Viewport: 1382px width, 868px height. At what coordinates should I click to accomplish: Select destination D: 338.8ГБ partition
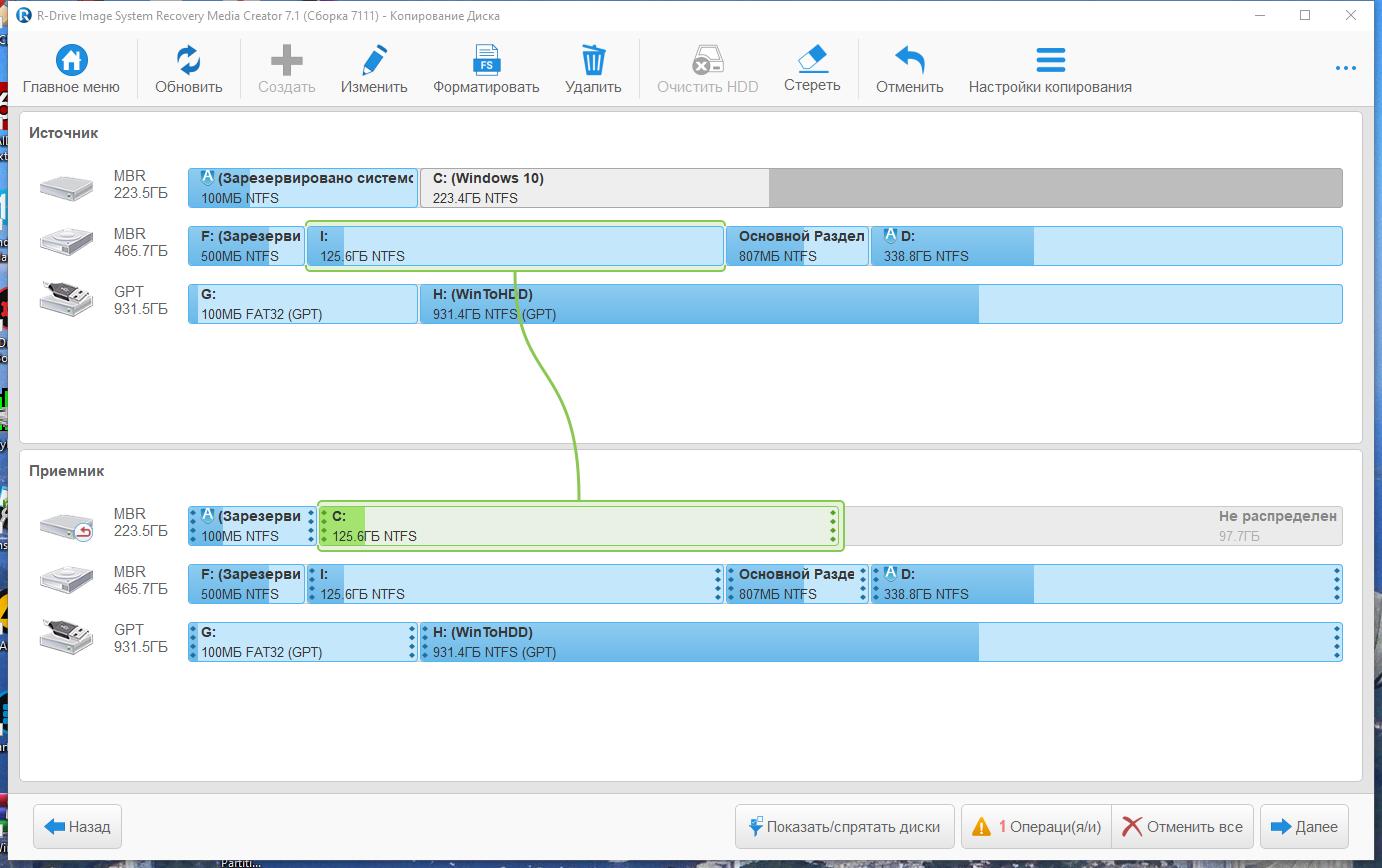(1106, 584)
